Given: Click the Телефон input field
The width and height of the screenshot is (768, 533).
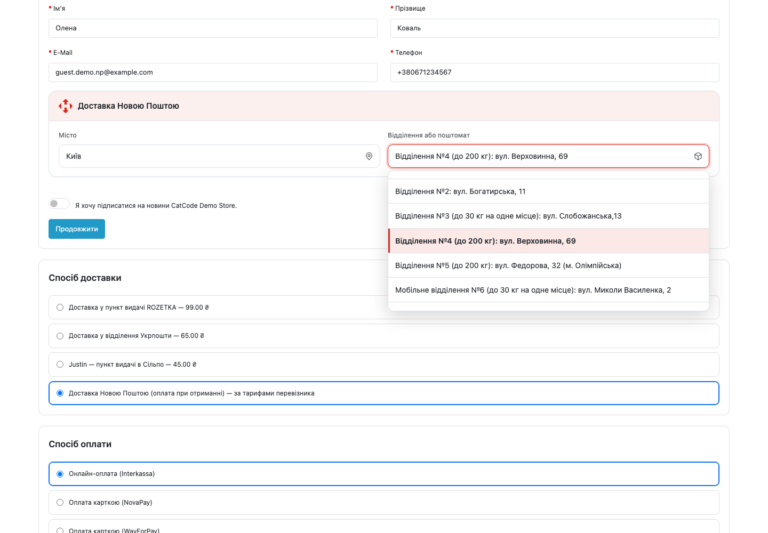Looking at the screenshot, I should point(554,72).
